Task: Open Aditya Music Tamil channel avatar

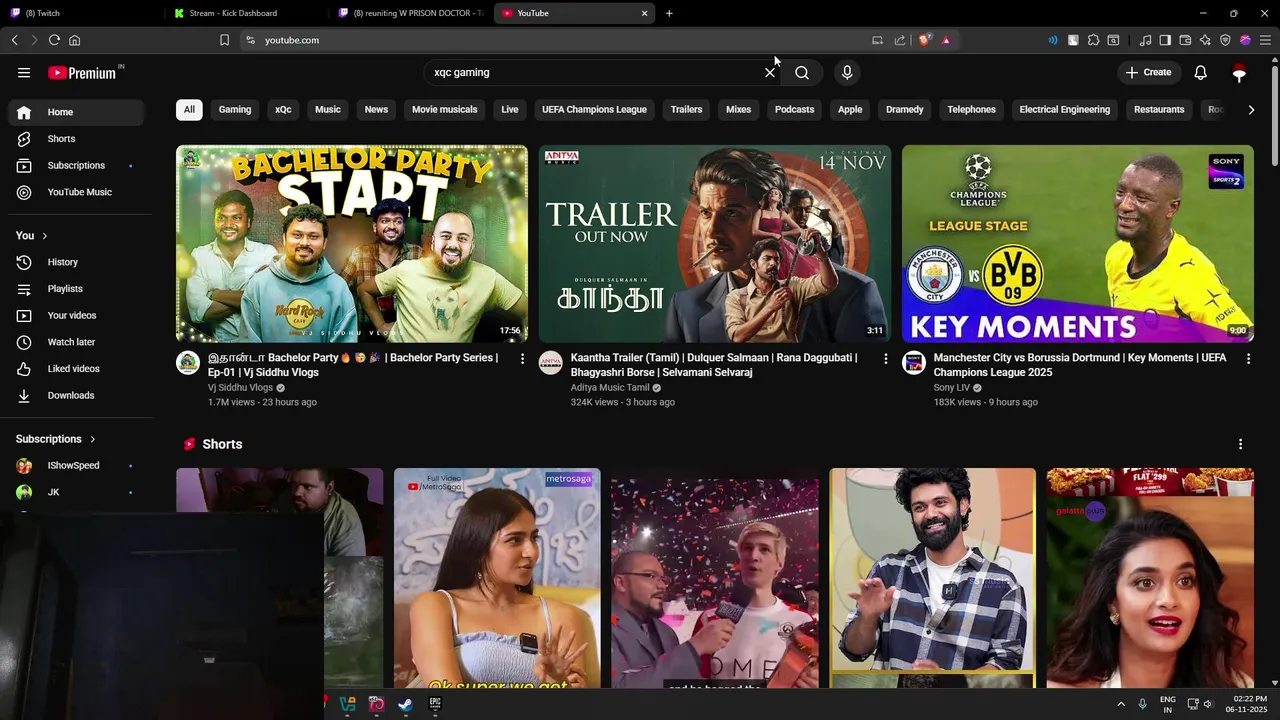Action: tap(551, 363)
